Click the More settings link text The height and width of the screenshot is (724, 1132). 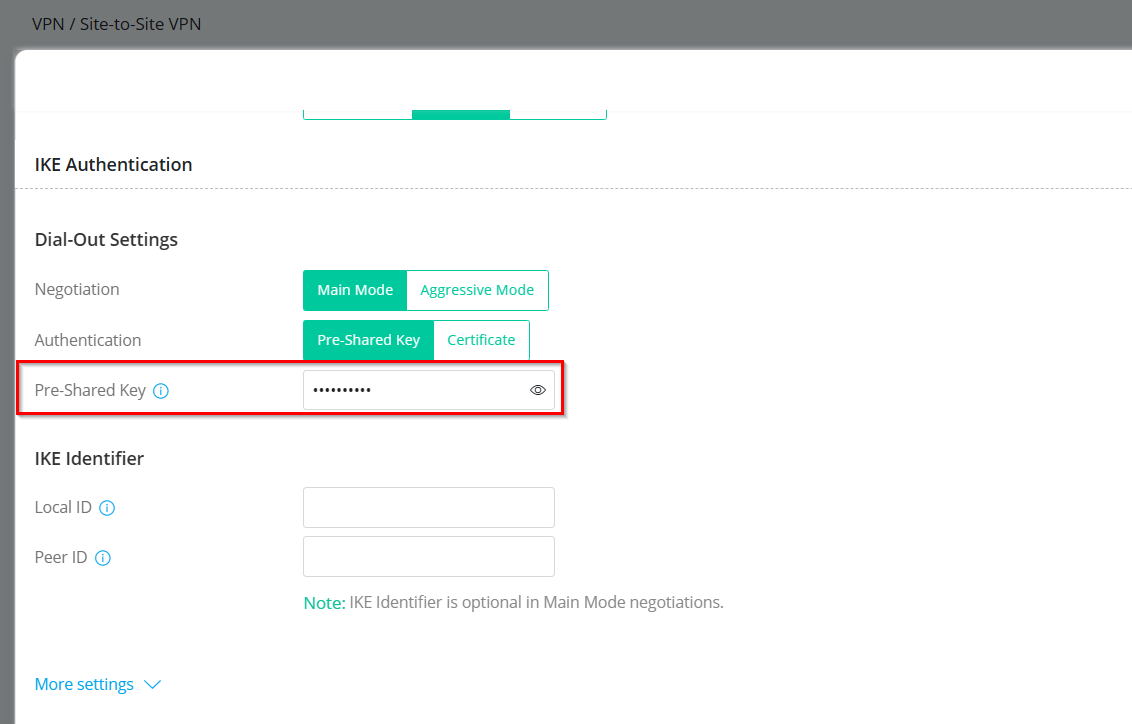tap(84, 685)
